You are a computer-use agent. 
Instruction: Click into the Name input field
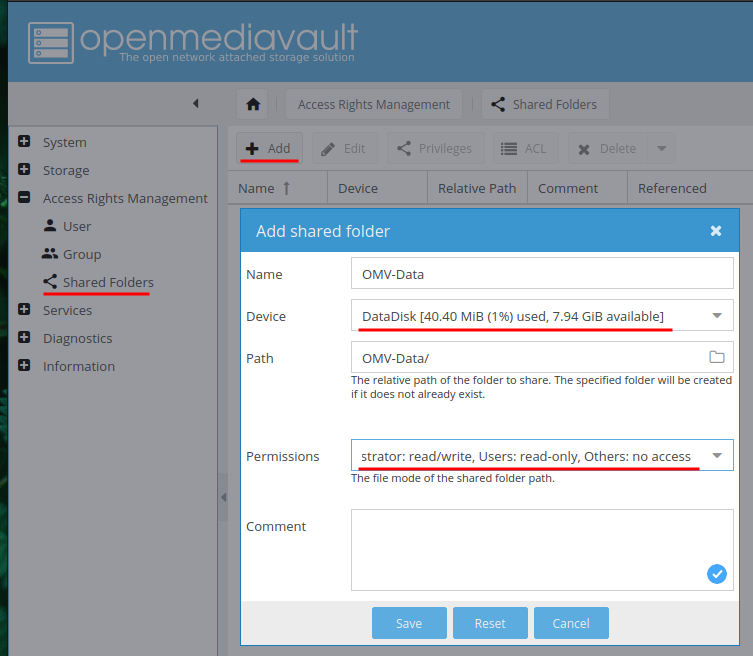(x=542, y=273)
